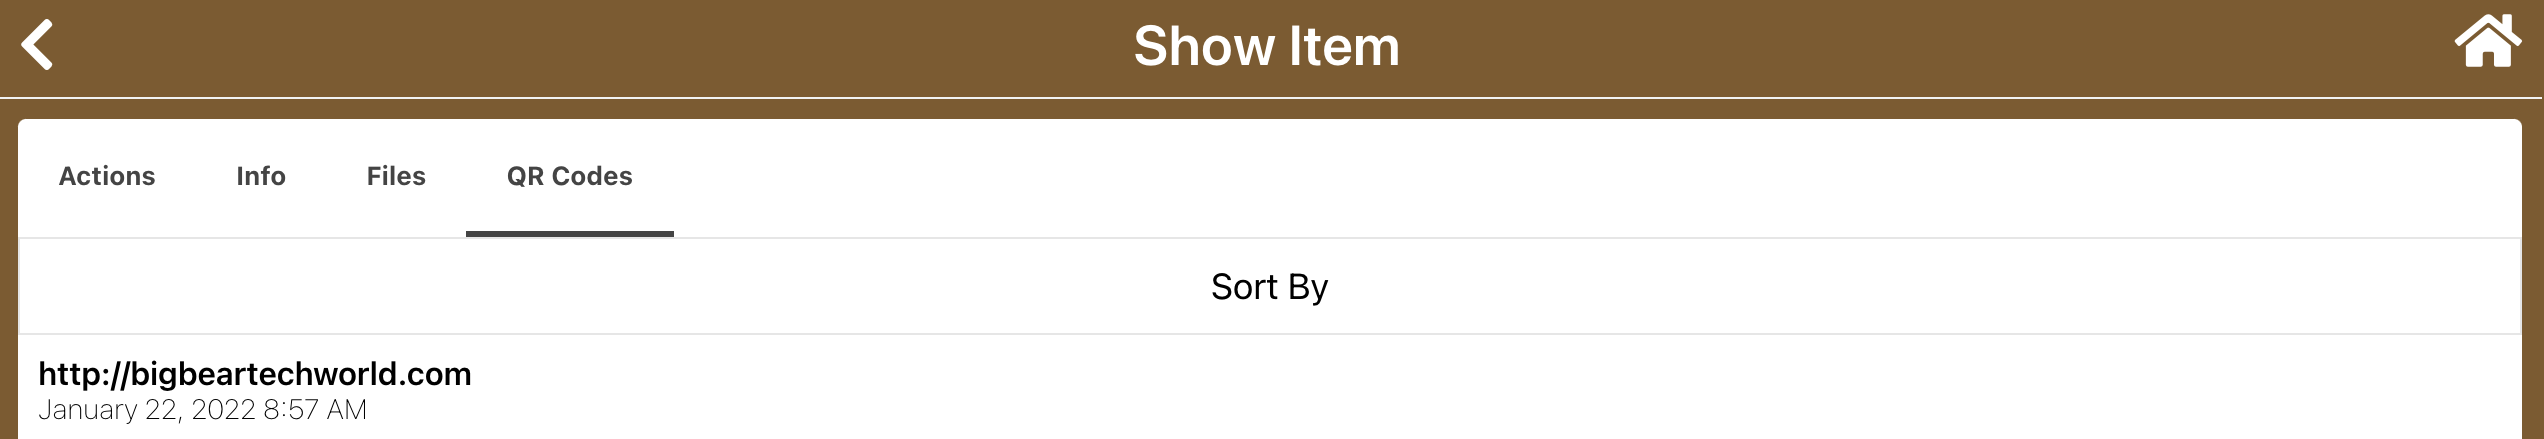Show attached Files tab
This screenshot has height=439, width=2544.
[x=396, y=177]
